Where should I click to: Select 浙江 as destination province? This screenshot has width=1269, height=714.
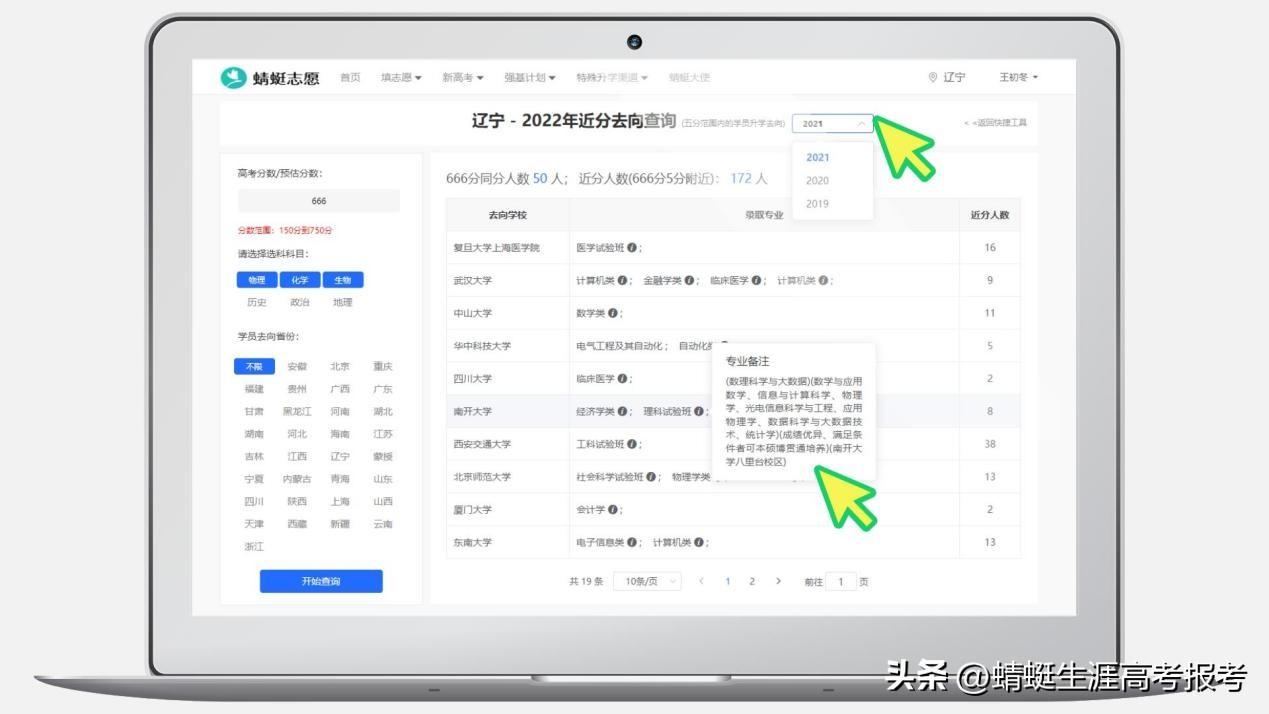(254, 547)
